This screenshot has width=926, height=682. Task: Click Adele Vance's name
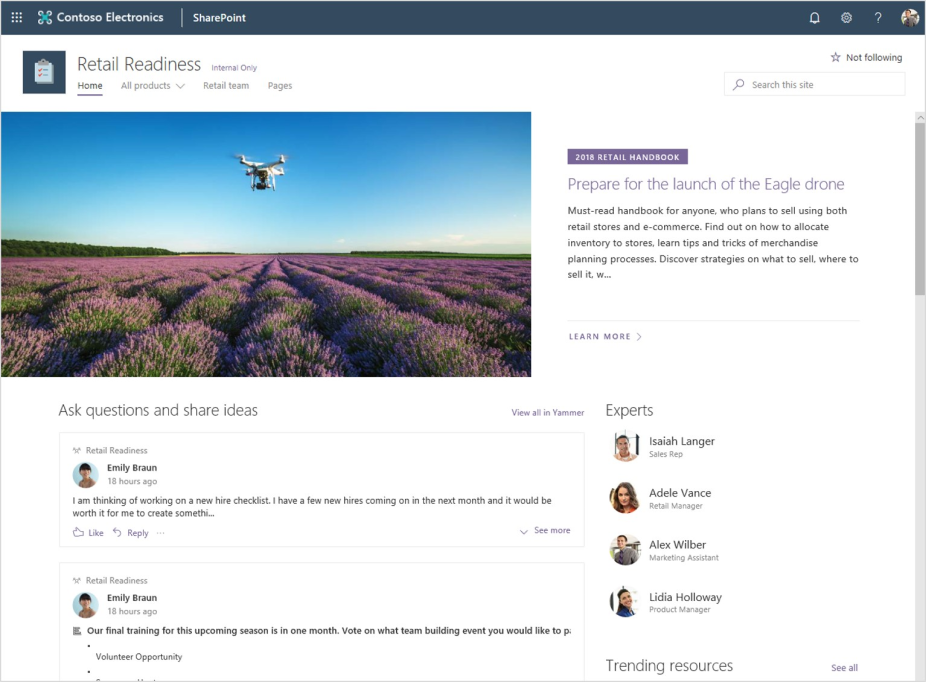[x=680, y=493]
